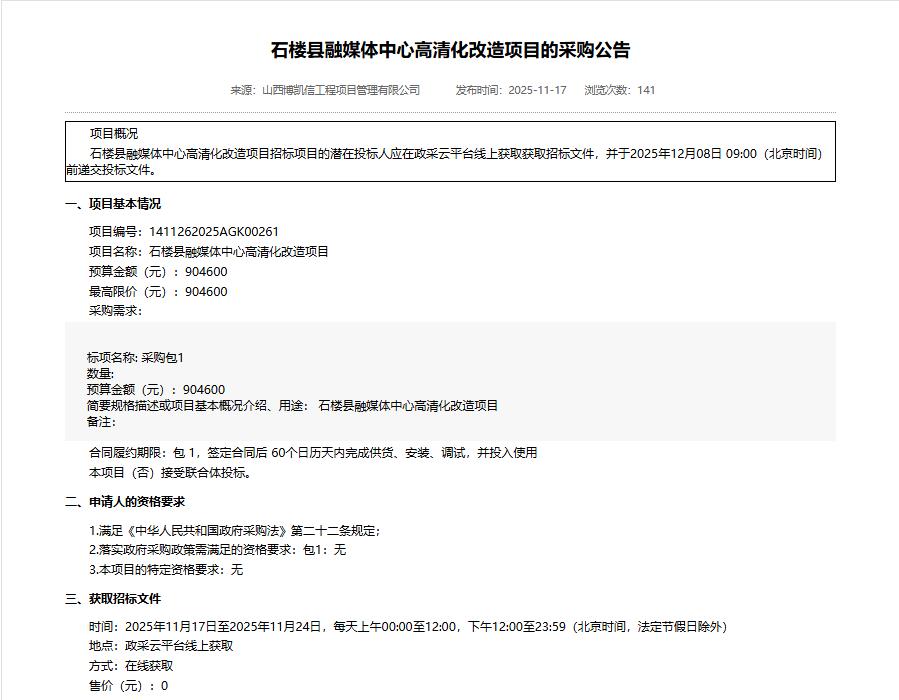Image resolution: width=899 pixels, height=700 pixels.
Task: Click the 项目名称 line
Action: (x=208, y=252)
